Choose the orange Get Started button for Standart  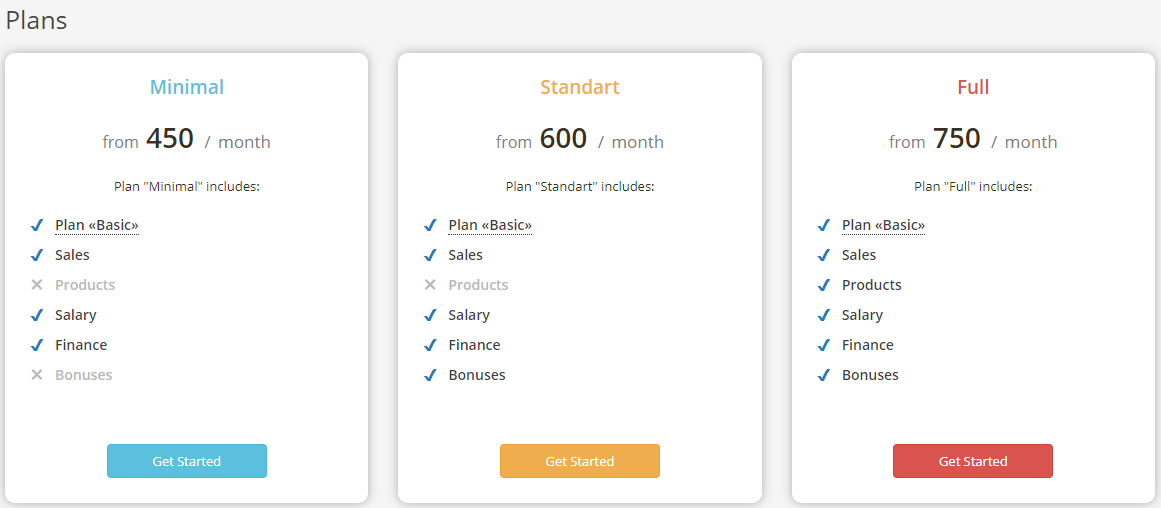pyautogui.click(x=580, y=461)
